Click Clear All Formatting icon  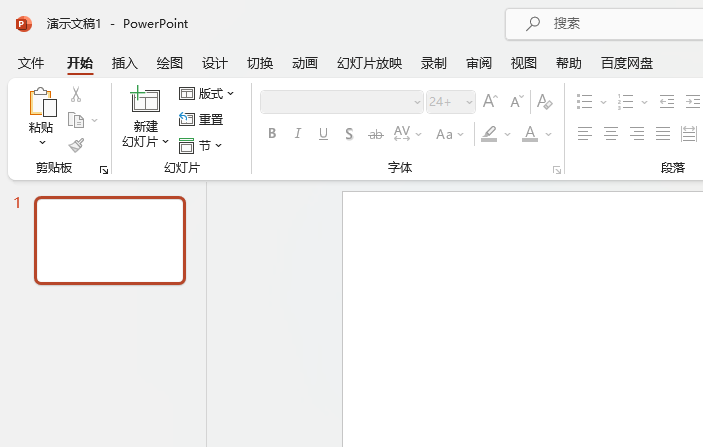tap(545, 102)
